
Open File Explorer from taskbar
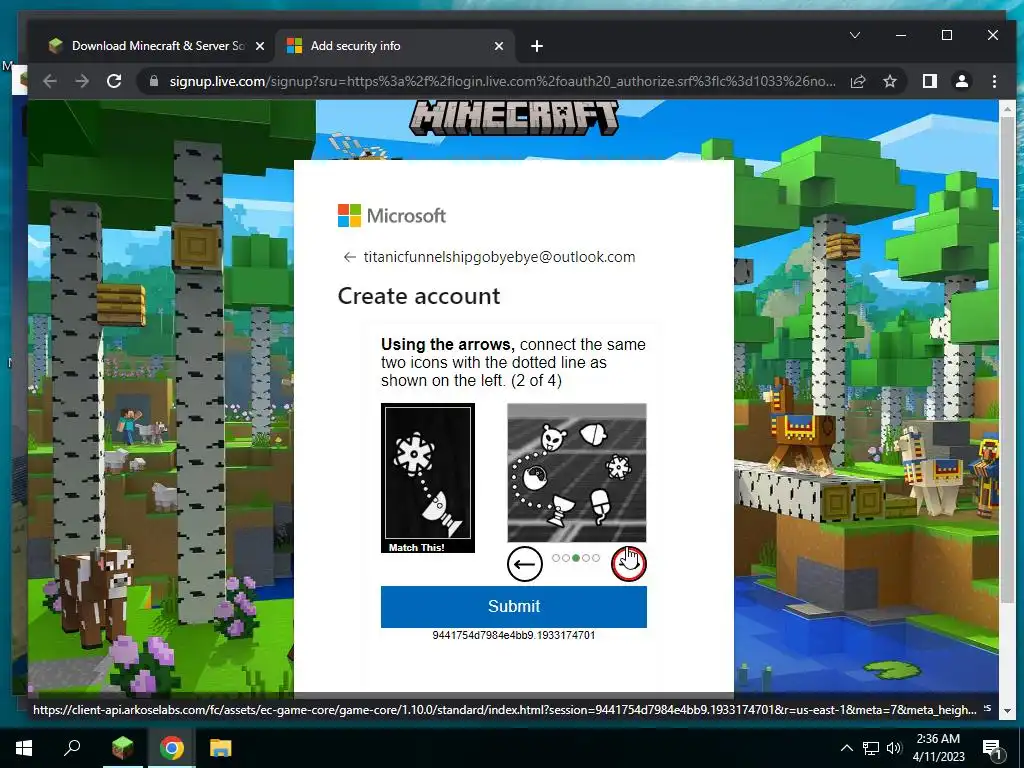click(x=221, y=748)
